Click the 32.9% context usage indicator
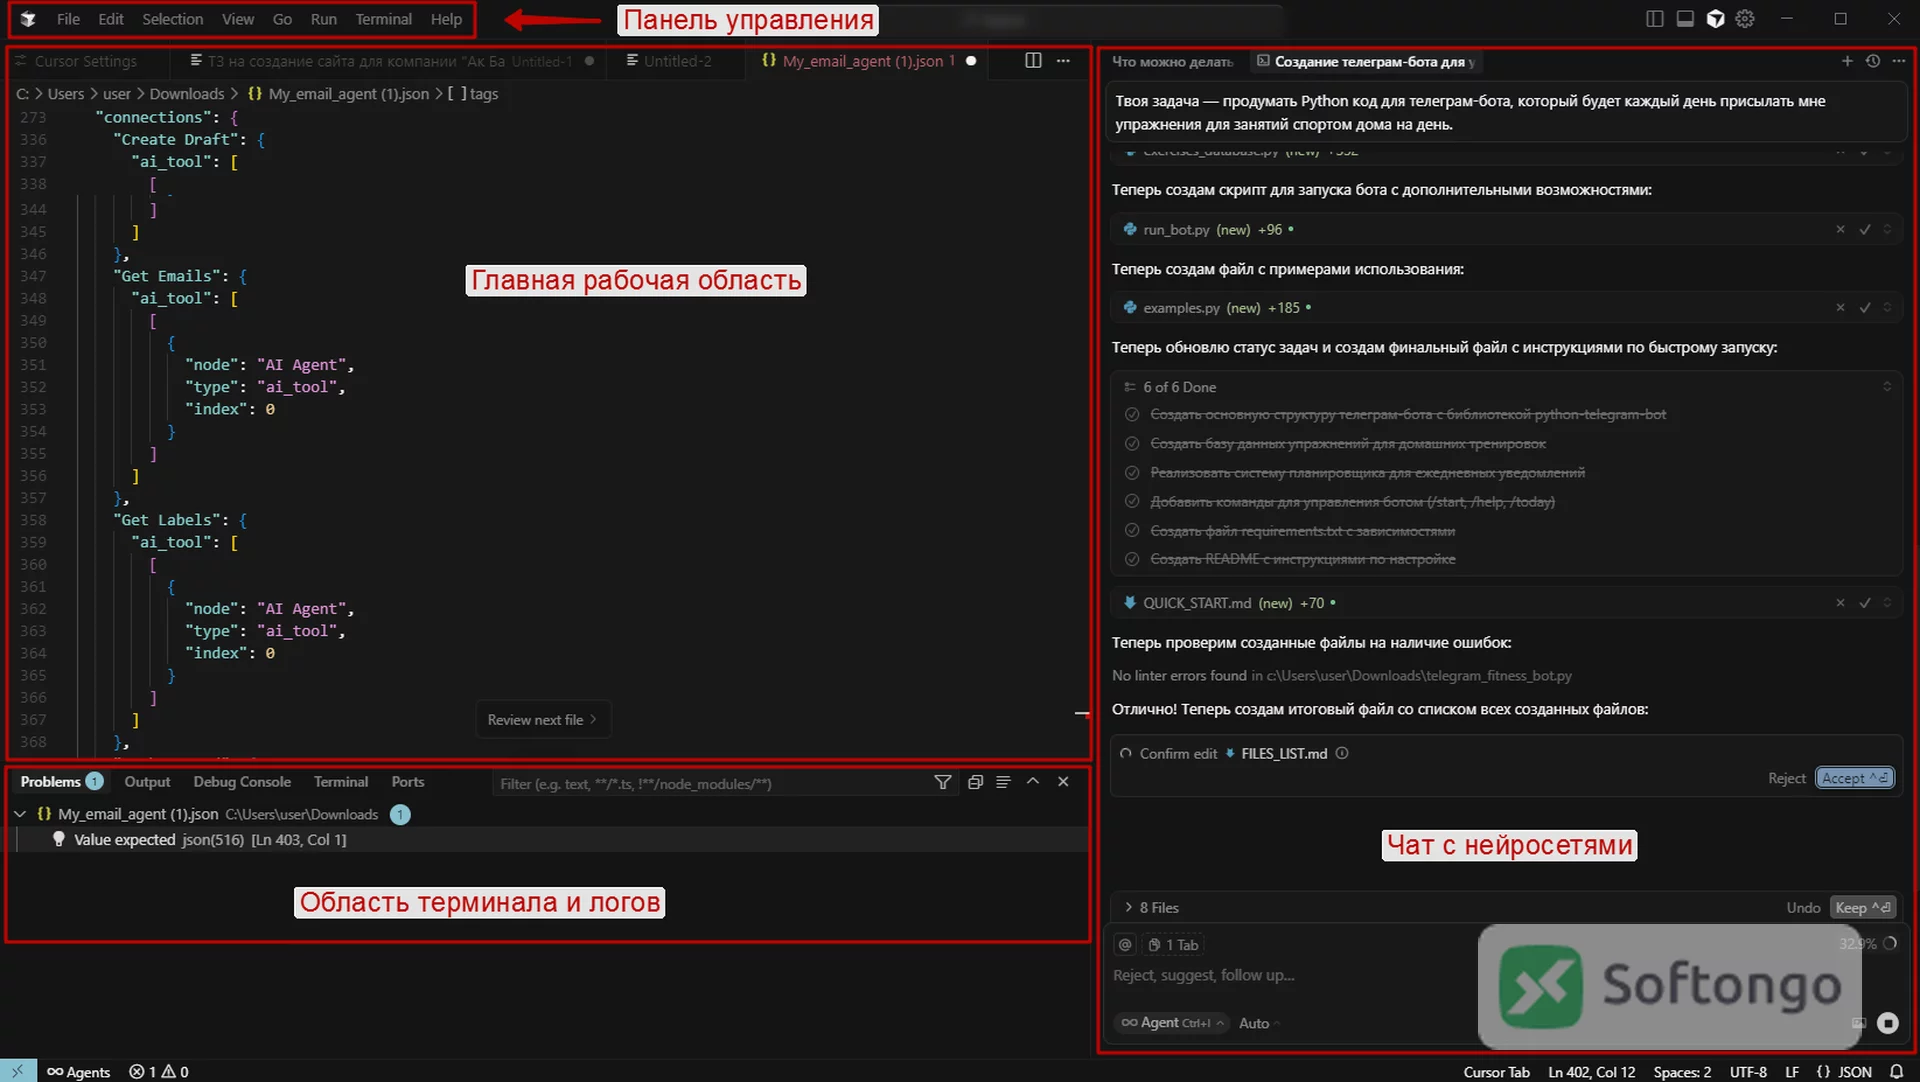Viewport: 1920px width, 1082px height. (1868, 943)
